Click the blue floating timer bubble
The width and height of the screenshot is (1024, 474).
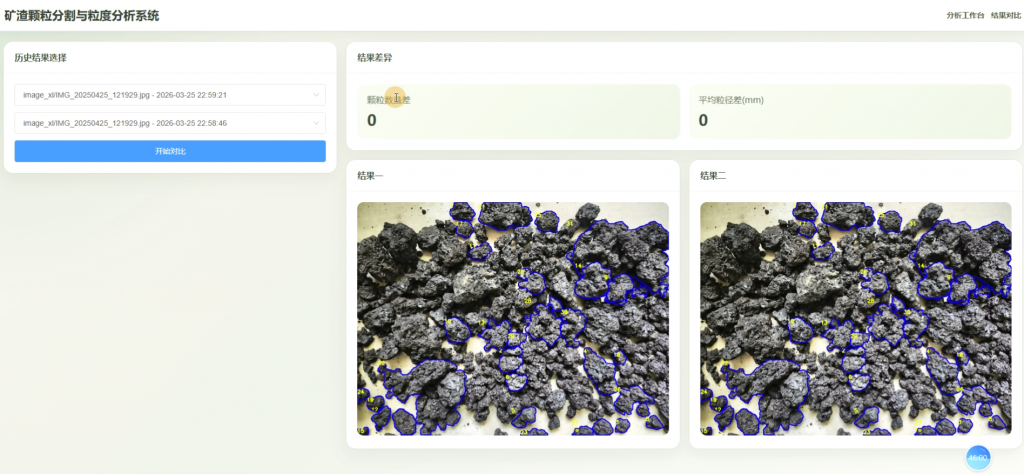coord(978,458)
